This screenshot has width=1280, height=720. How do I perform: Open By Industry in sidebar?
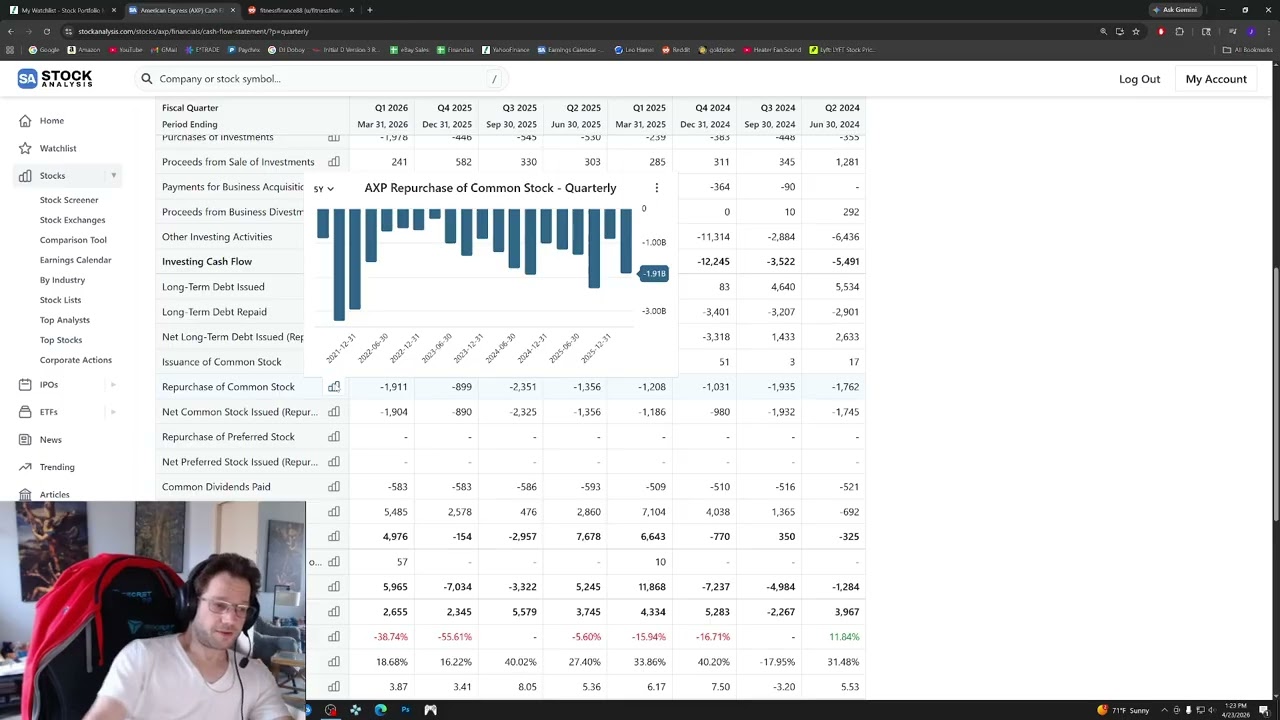point(62,280)
